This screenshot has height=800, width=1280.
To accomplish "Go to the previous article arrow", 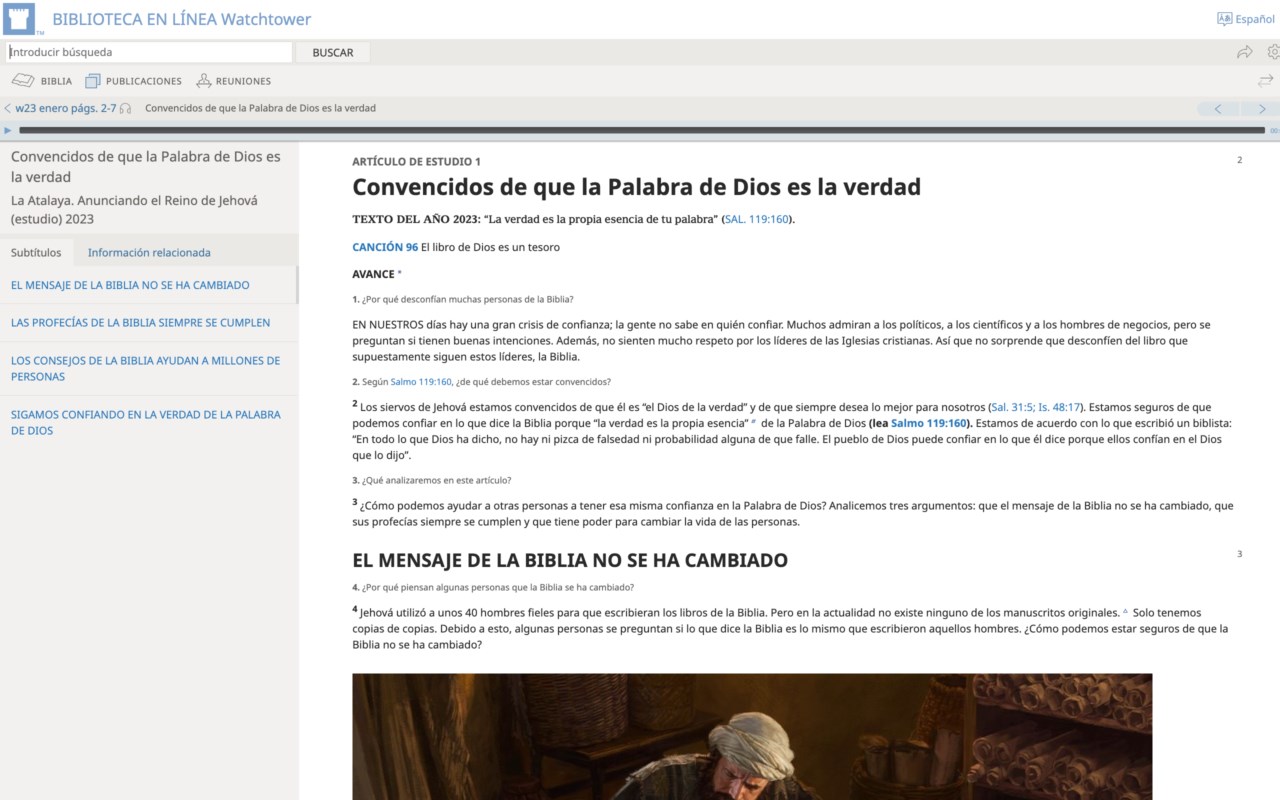I will [1218, 108].
